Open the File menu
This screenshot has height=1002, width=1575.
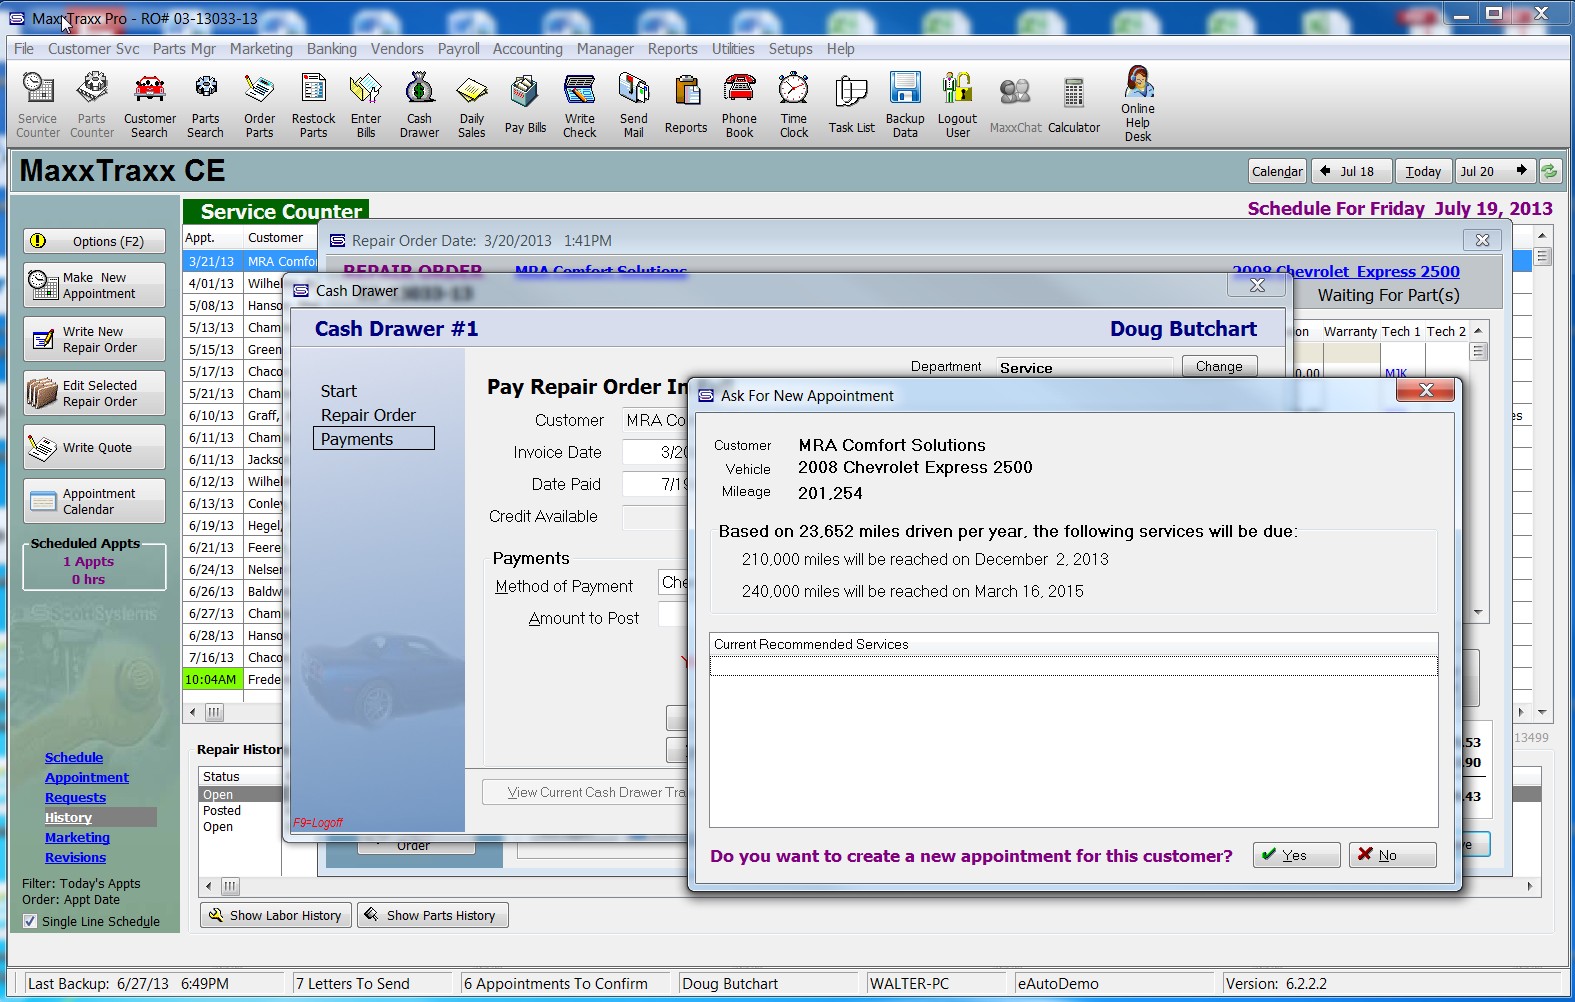pos(24,48)
